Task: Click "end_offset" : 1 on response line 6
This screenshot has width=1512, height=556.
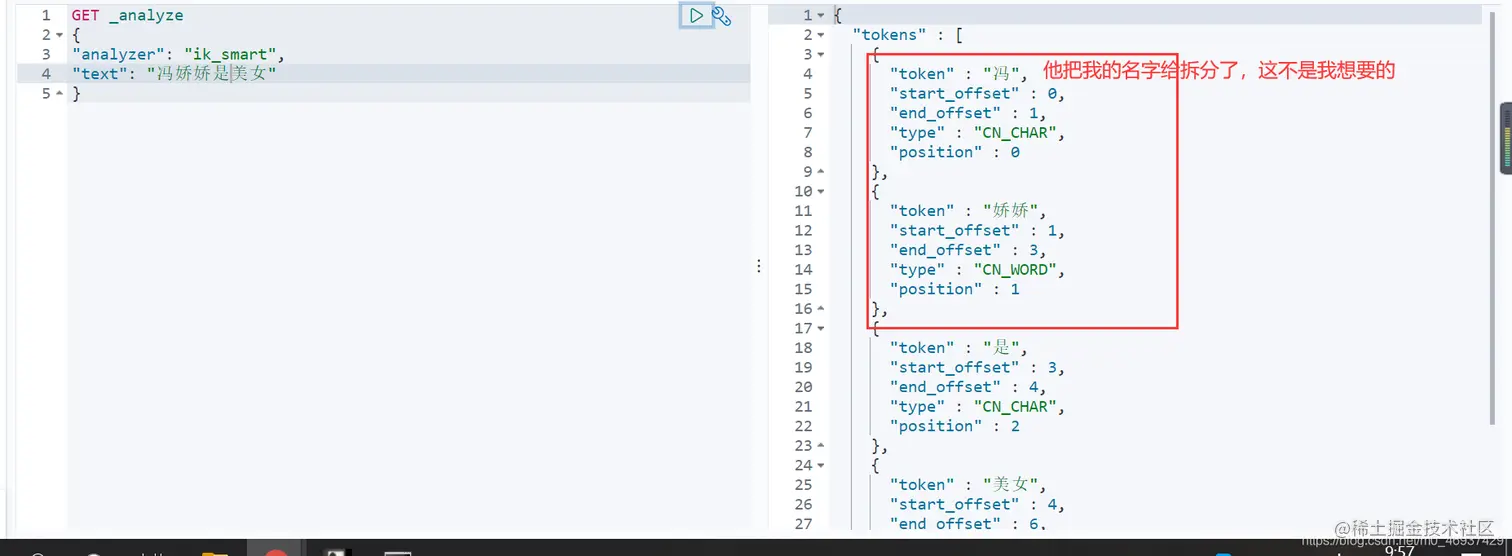Action: coord(968,113)
